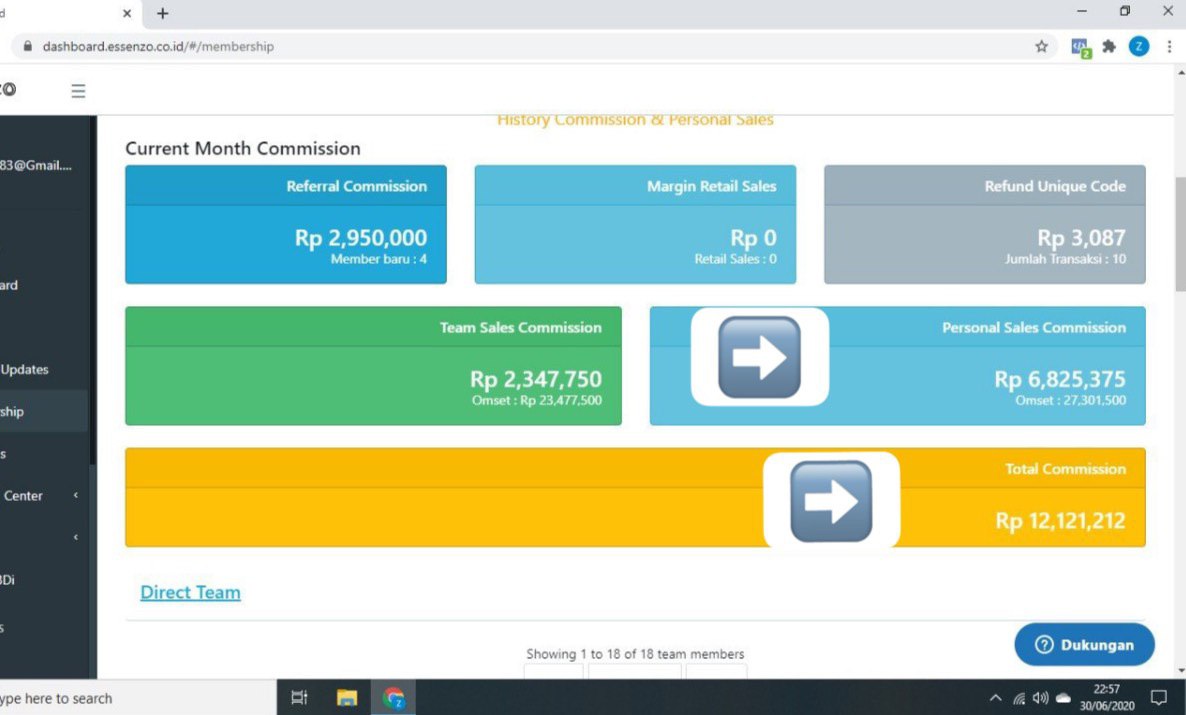
Task: Click arrow icon on Total Commission card
Action: pyautogui.click(x=832, y=500)
